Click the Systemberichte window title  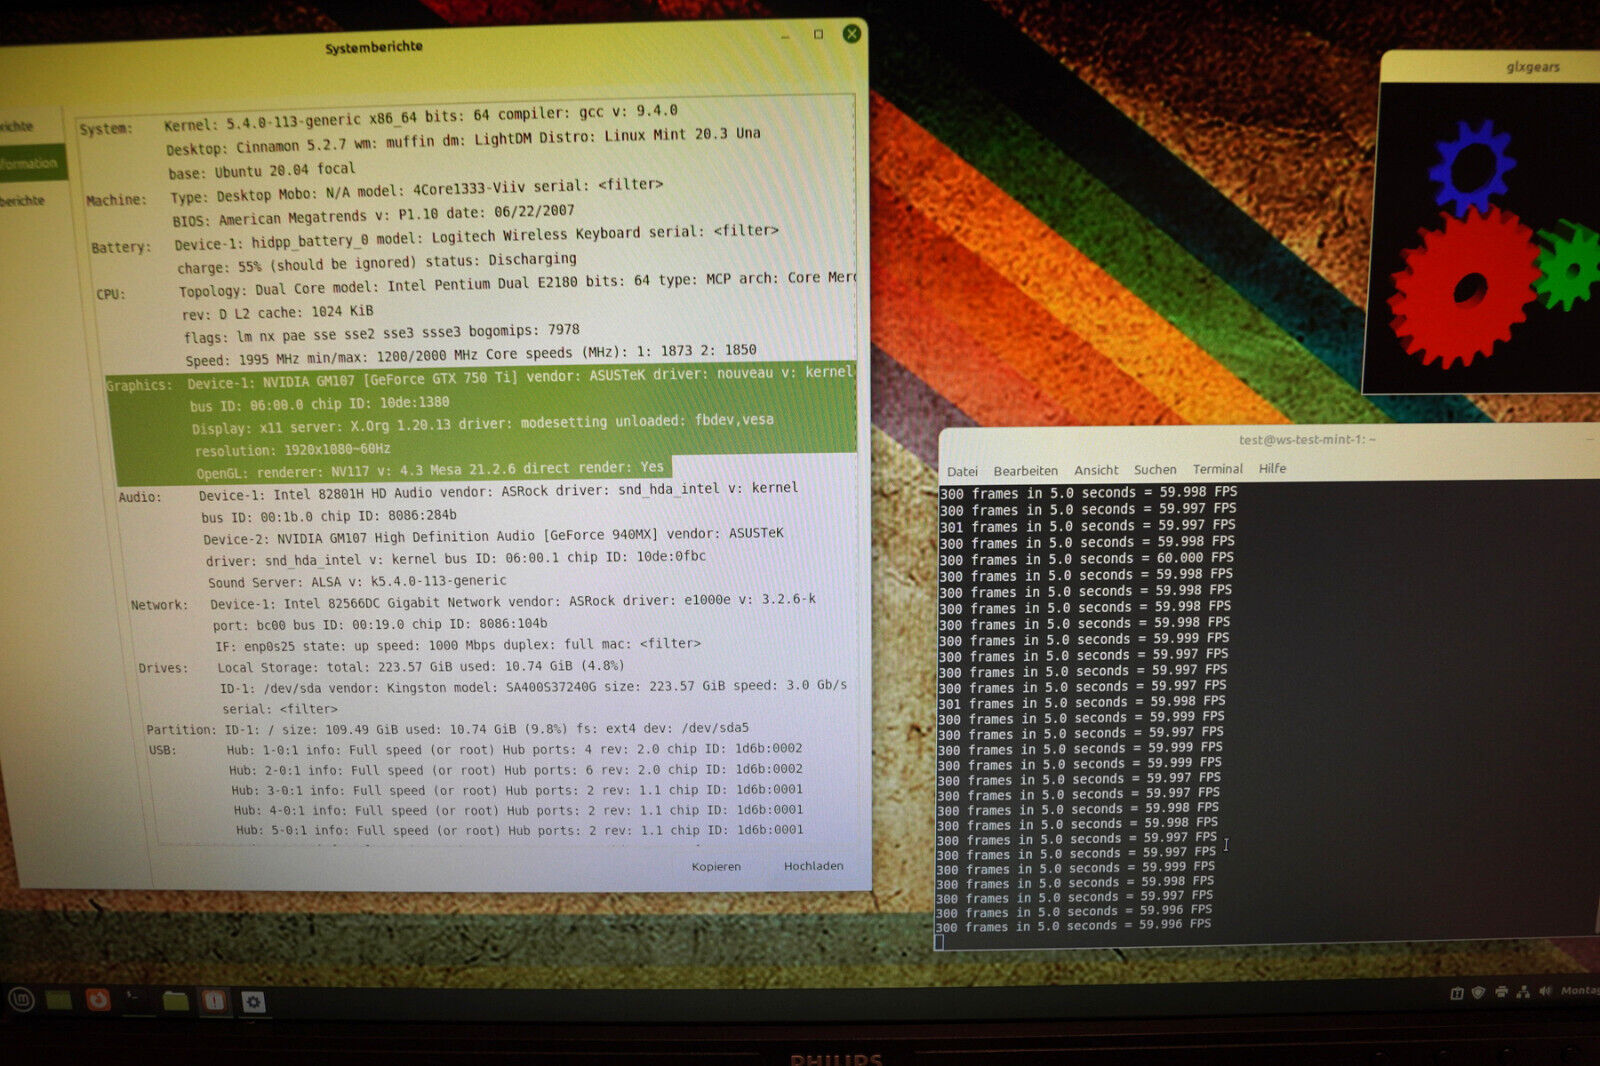coord(374,47)
